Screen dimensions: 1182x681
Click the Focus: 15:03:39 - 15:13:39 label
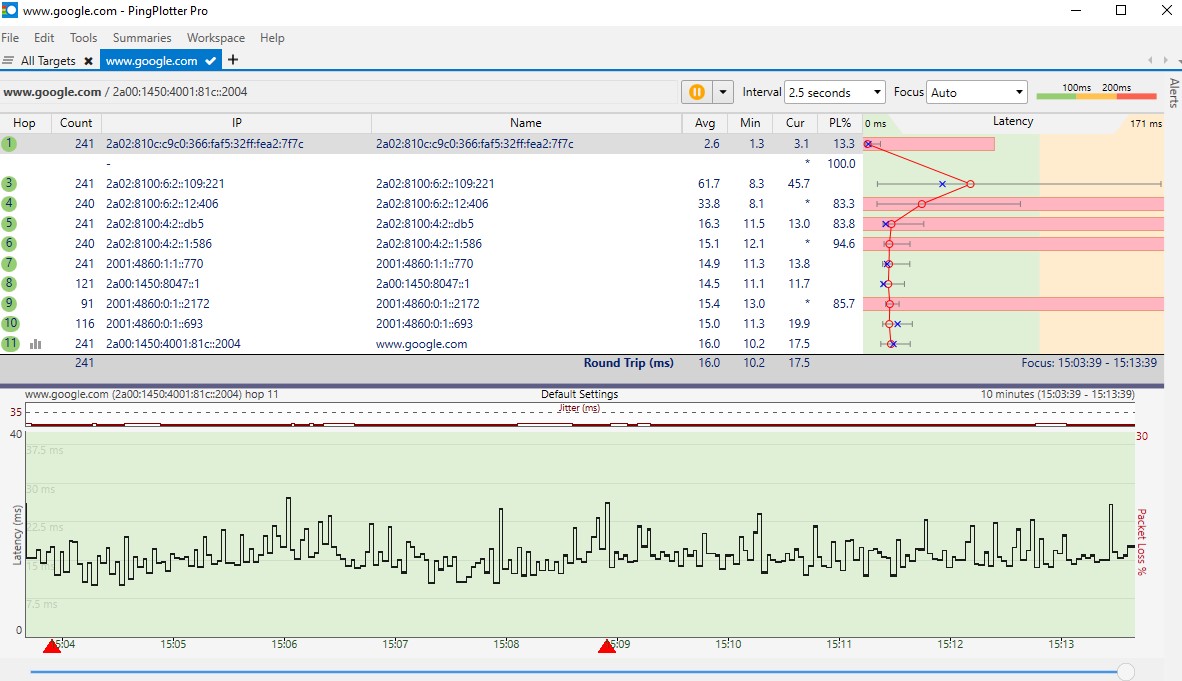pyautogui.click(x=1089, y=363)
